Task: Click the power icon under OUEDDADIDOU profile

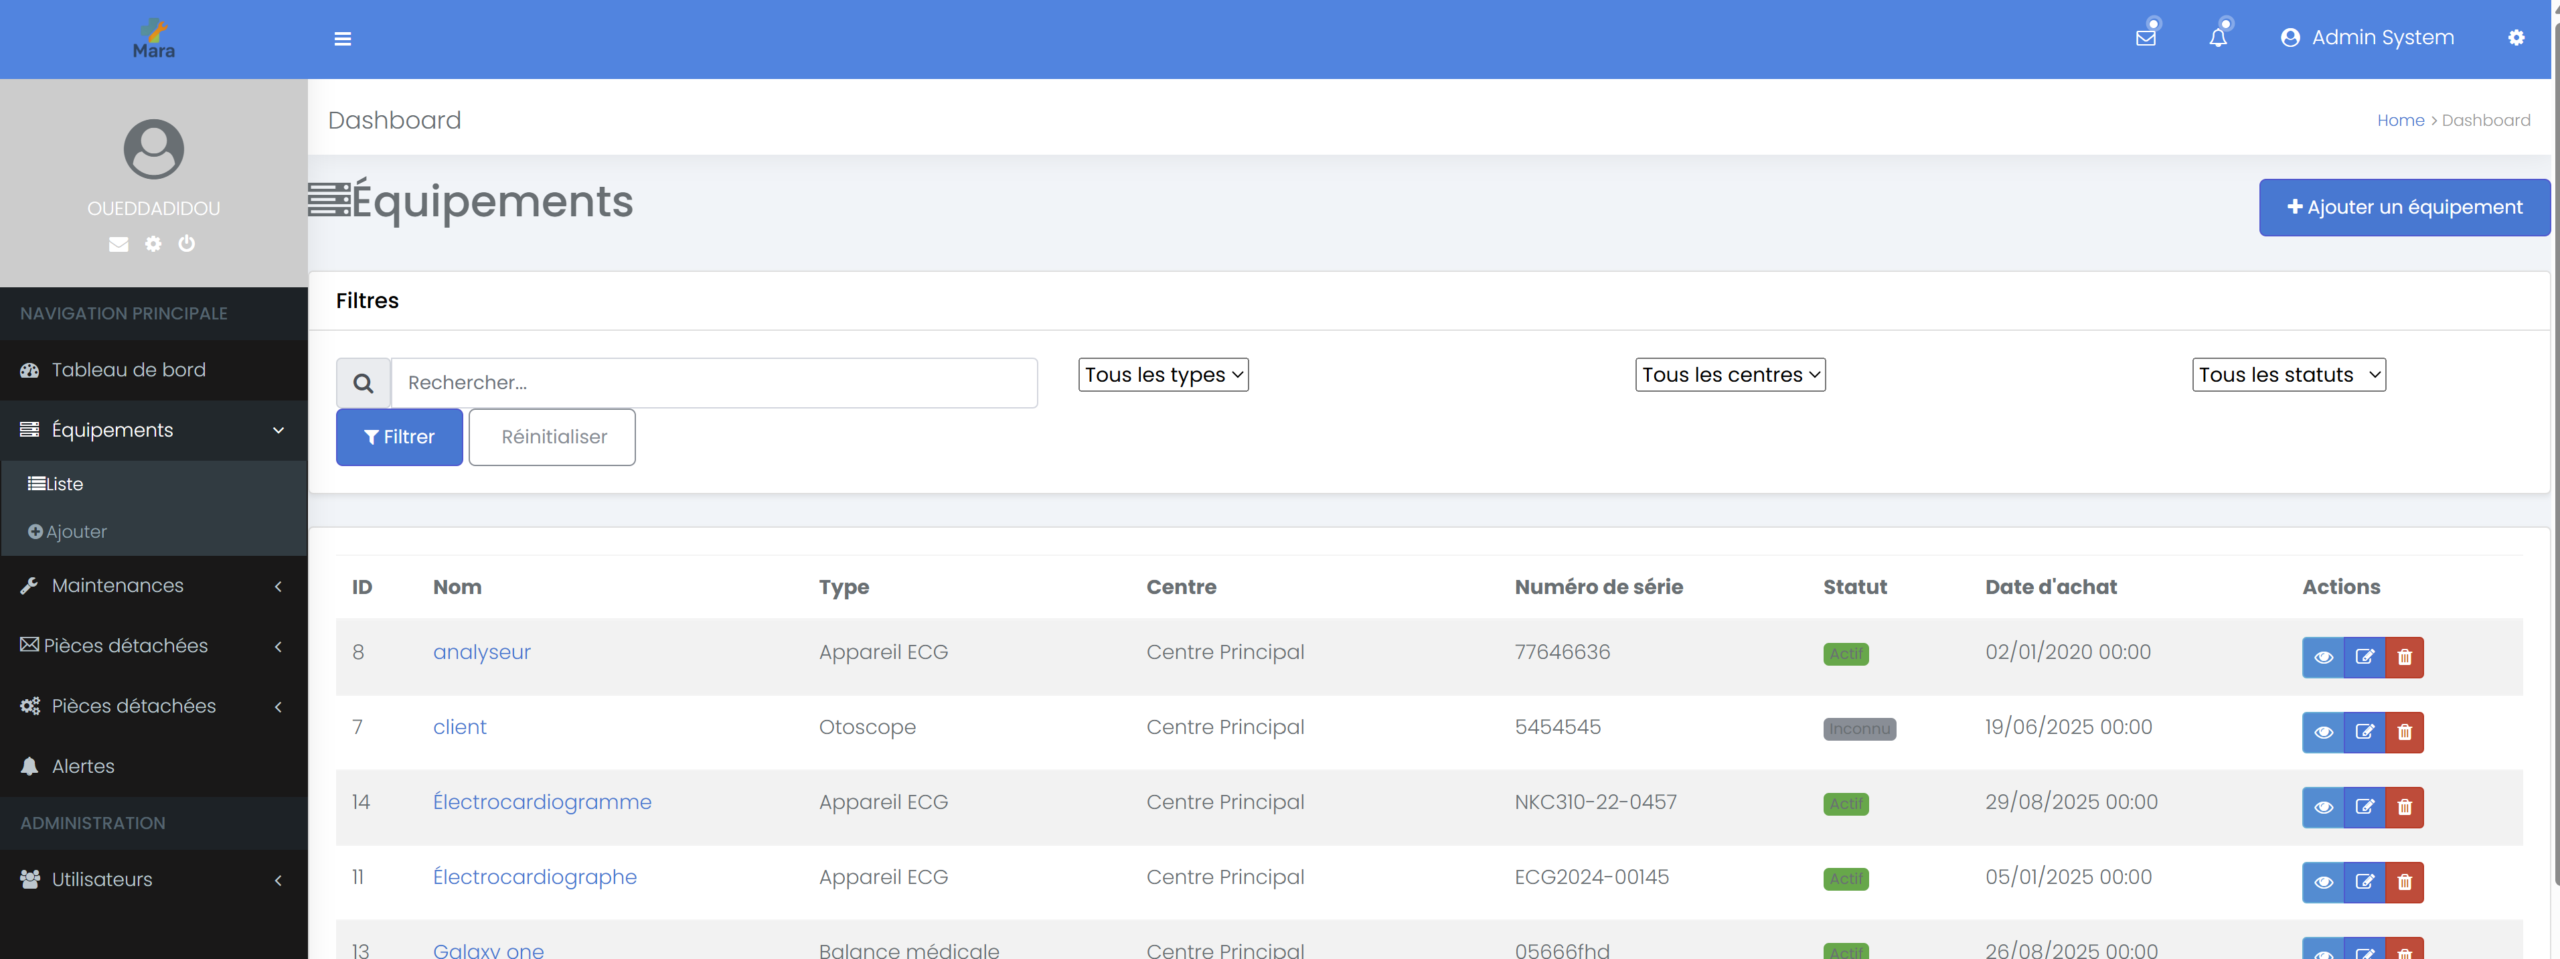Action: (x=187, y=243)
